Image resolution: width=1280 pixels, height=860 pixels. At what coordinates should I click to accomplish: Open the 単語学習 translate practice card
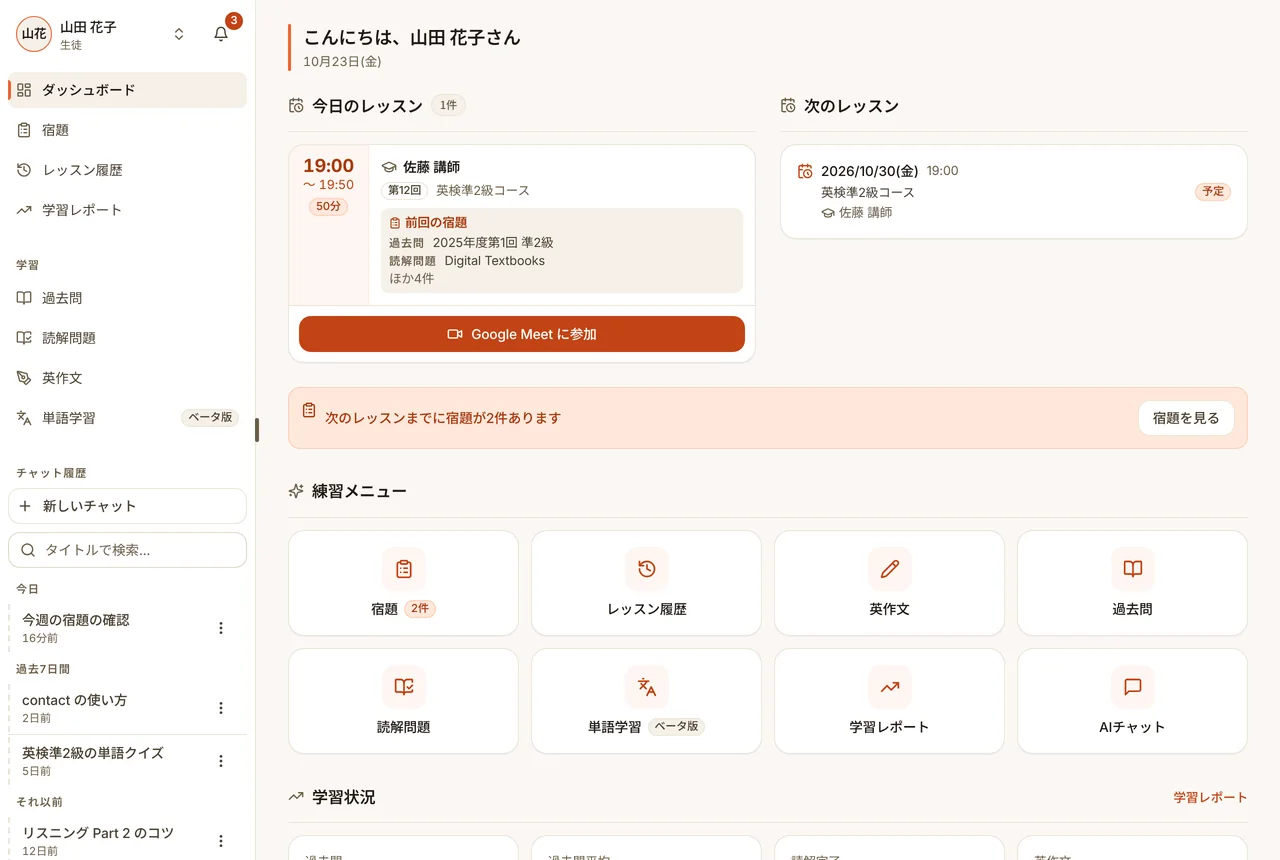(x=646, y=701)
